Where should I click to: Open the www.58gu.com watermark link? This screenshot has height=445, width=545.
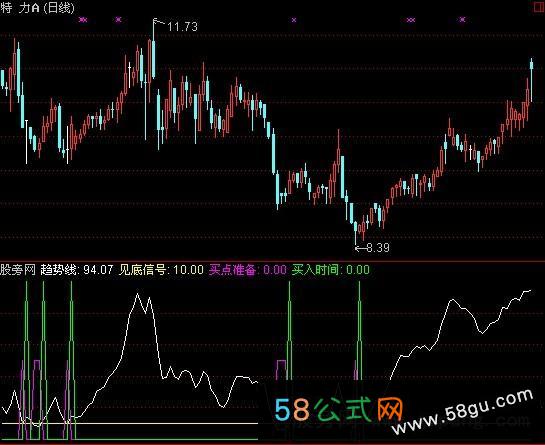pos(463,412)
